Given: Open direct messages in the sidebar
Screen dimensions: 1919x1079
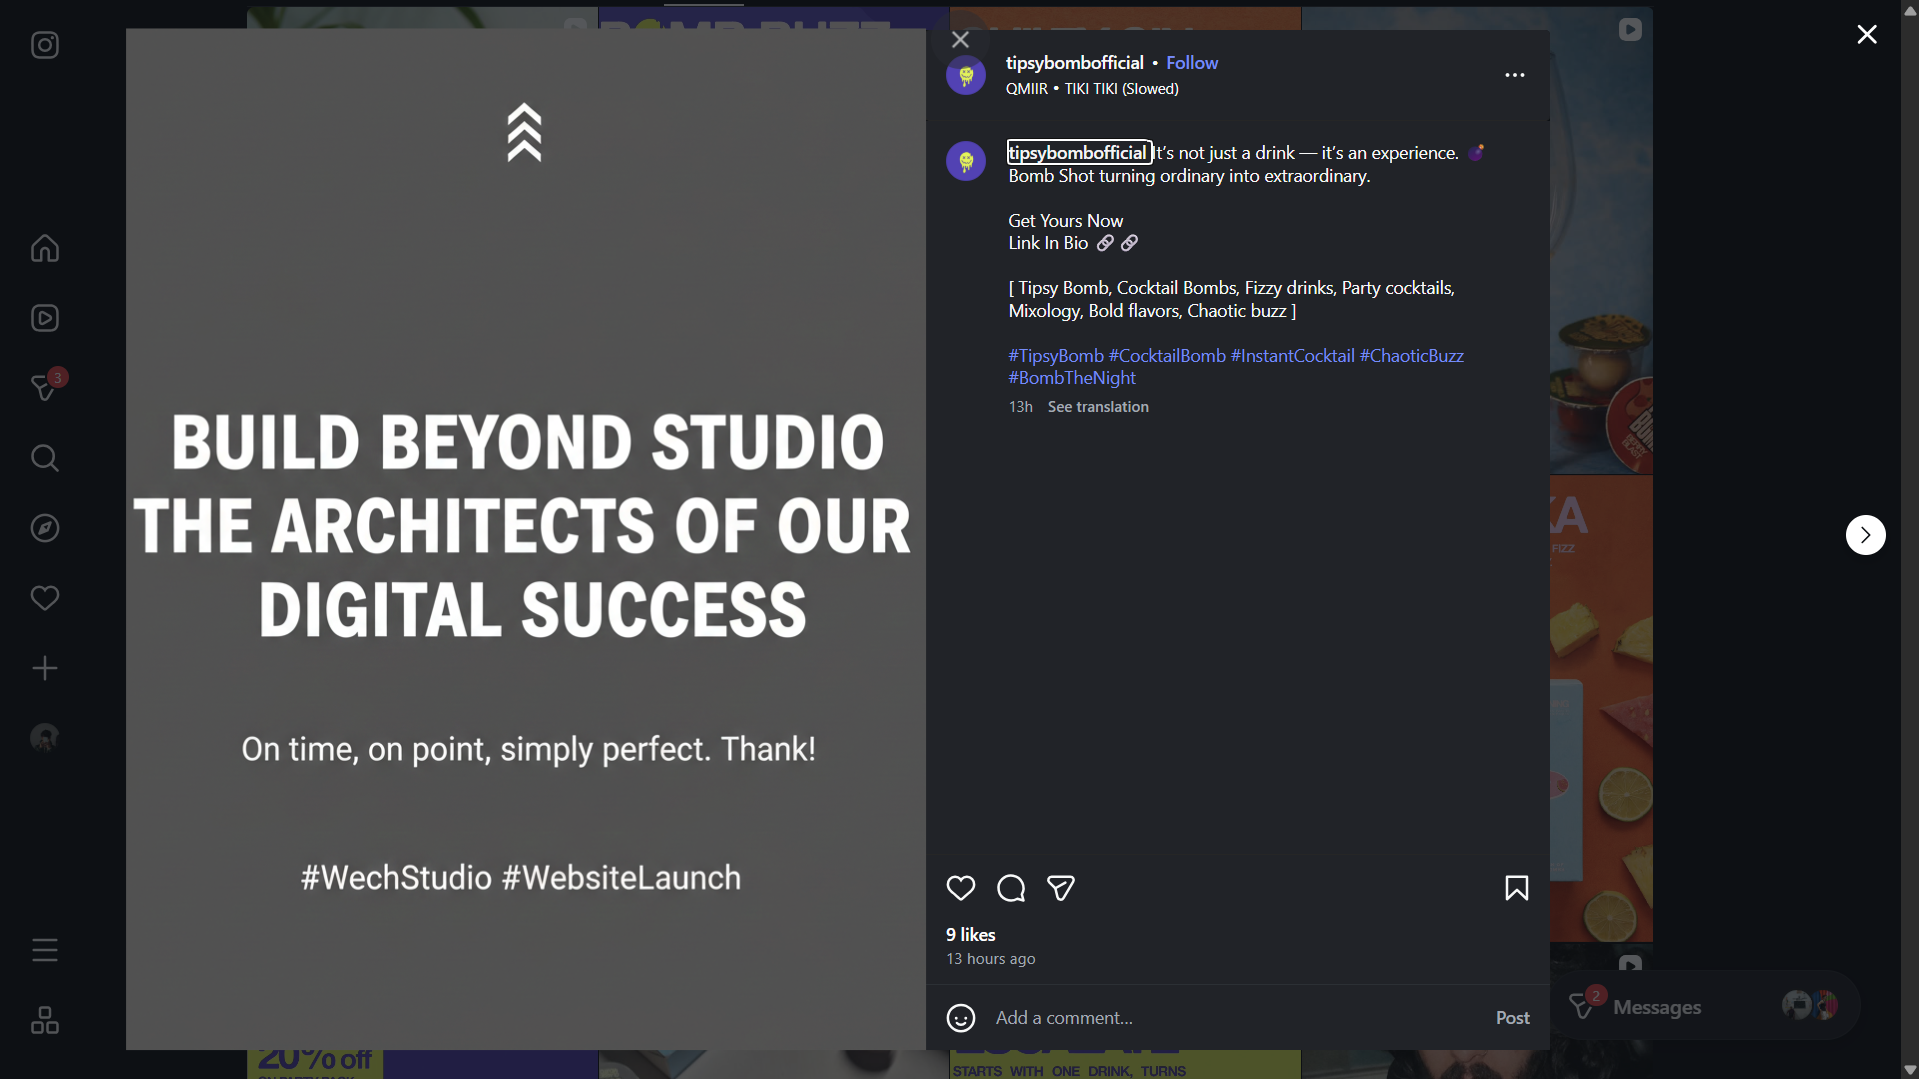Looking at the screenshot, I should coord(45,388).
